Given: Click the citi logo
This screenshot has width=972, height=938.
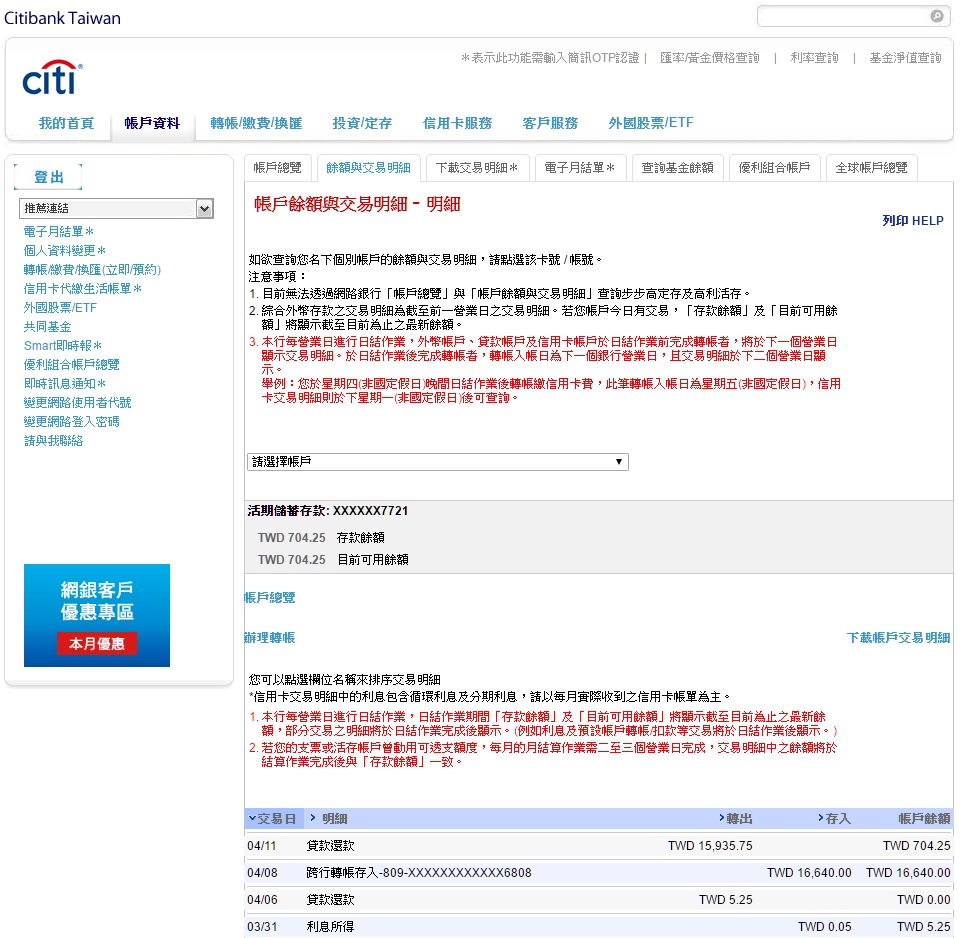Looking at the screenshot, I should tap(52, 77).
